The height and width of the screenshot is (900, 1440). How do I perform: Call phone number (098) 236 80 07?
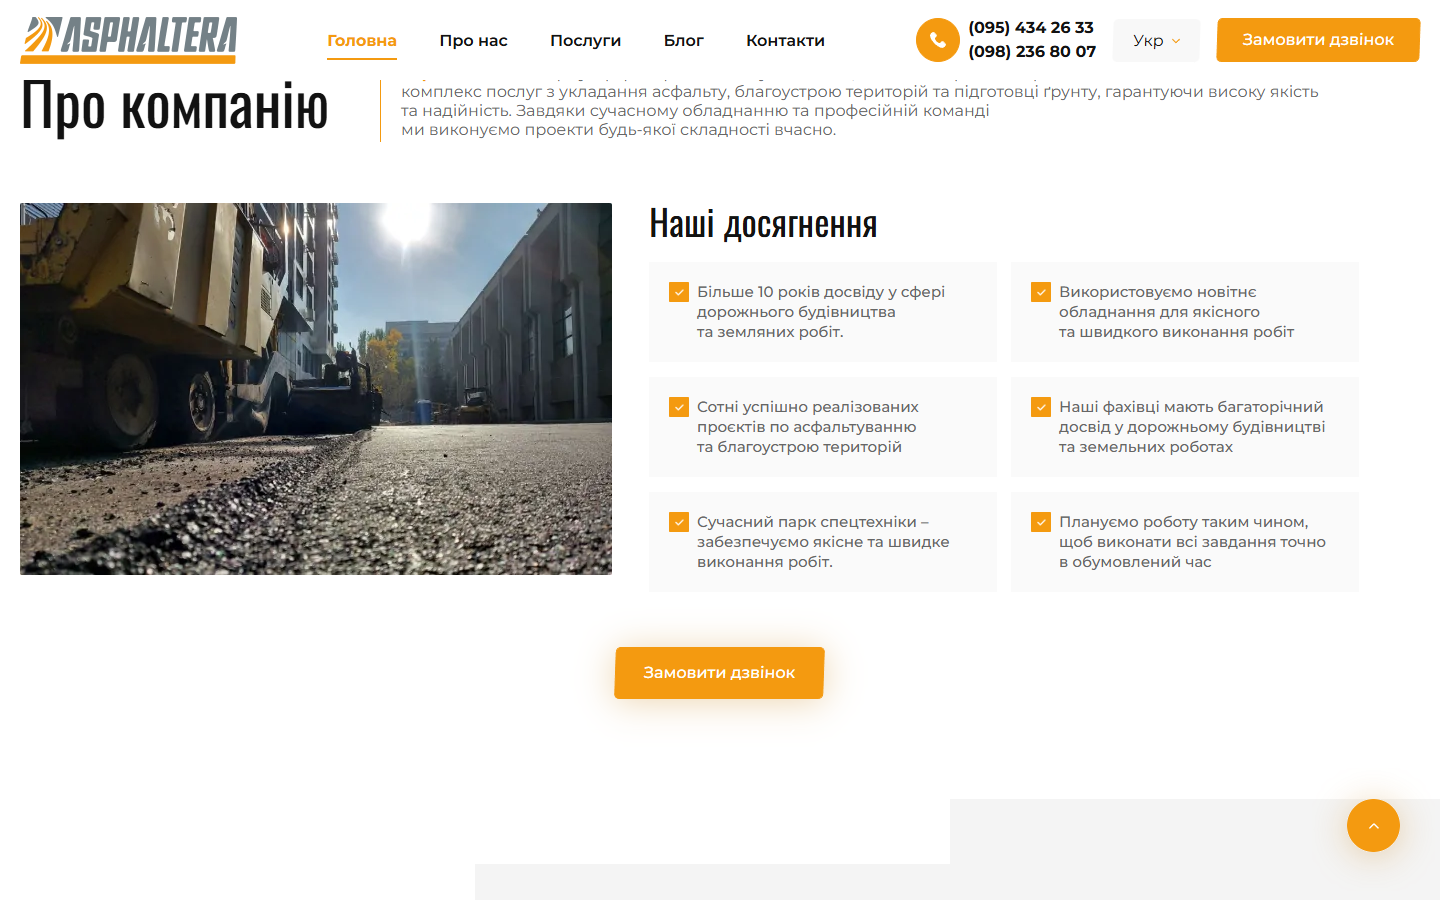click(1032, 52)
